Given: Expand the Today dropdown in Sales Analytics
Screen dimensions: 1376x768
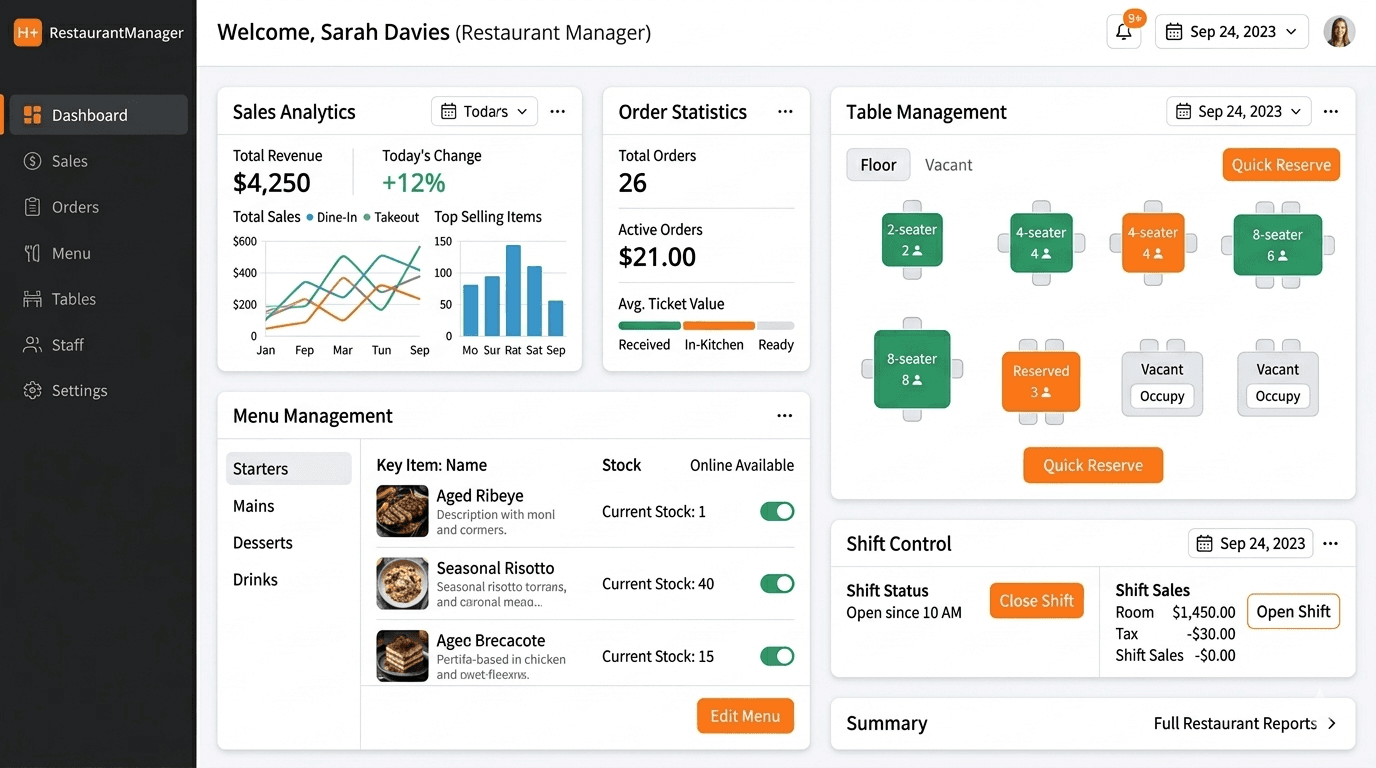Looking at the screenshot, I should (484, 112).
